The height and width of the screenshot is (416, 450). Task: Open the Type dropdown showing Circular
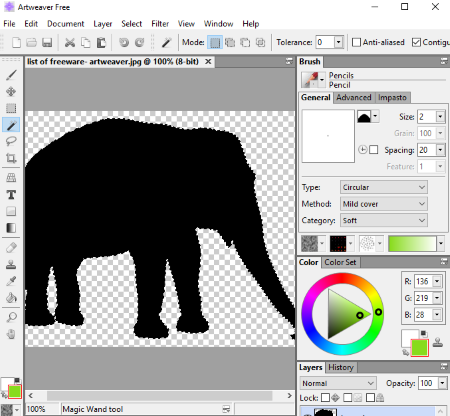[384, 187]
